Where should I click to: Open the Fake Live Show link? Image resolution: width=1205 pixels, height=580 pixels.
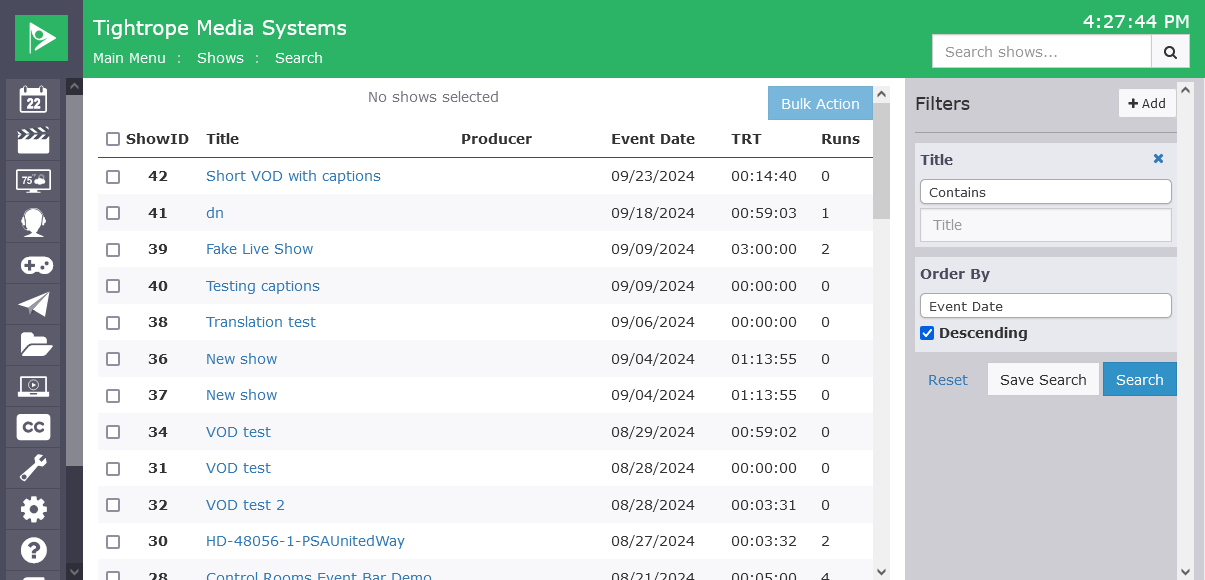(x=259, y=249)
